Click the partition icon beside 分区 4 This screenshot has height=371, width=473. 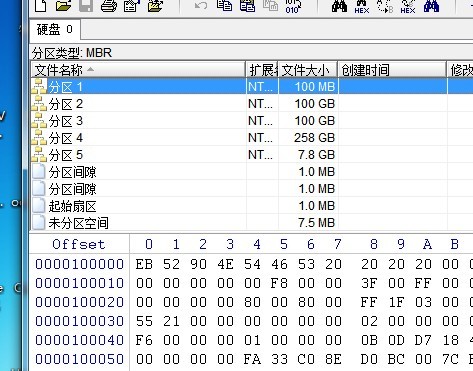coord(39,138)
